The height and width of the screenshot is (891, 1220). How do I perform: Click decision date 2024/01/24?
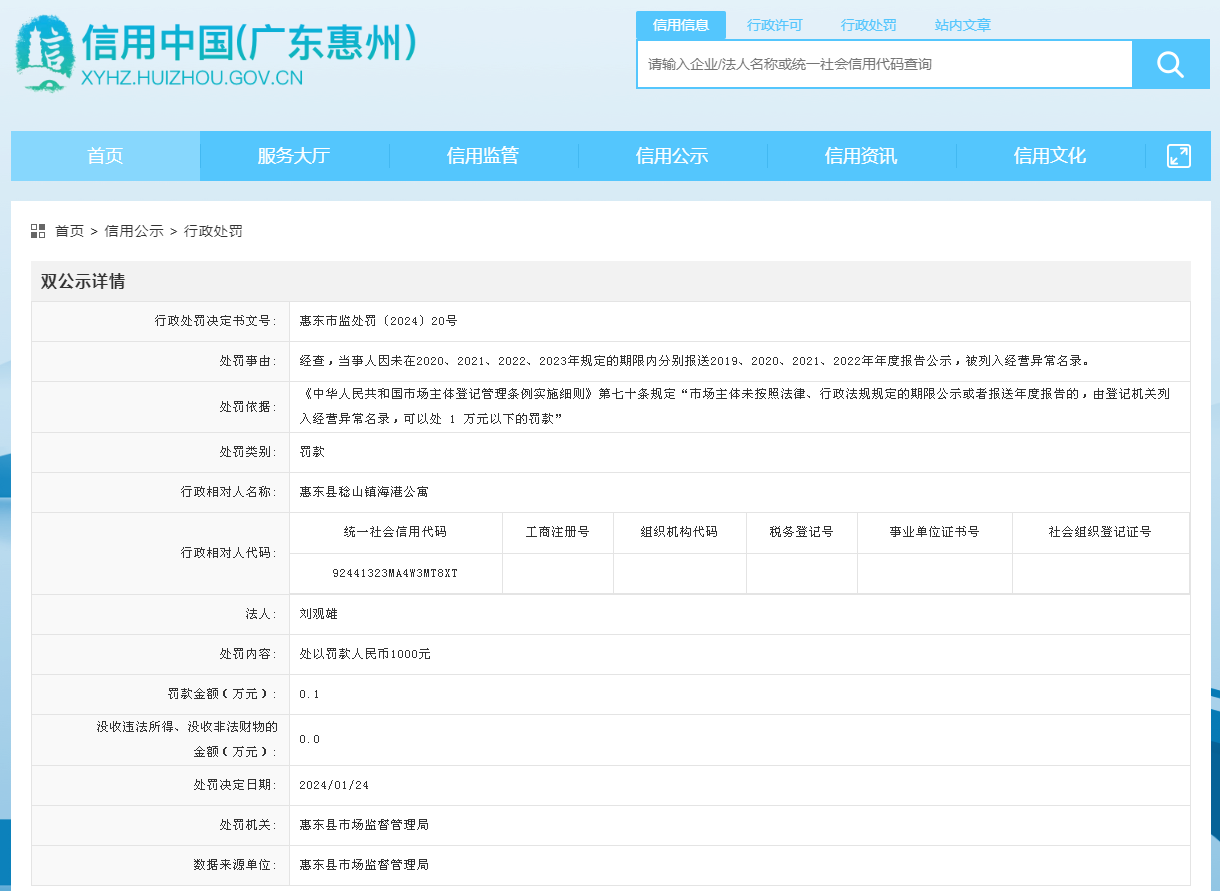click(334, 785)
